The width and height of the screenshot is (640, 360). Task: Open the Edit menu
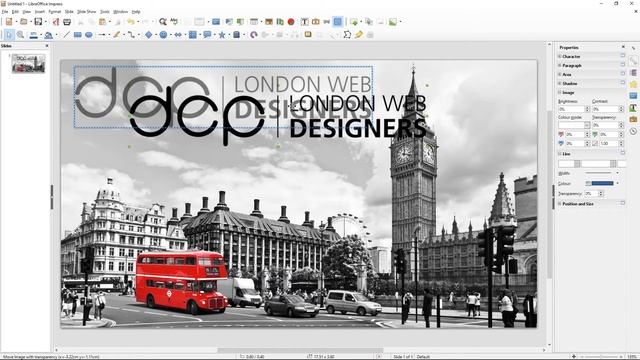(15, 12)
